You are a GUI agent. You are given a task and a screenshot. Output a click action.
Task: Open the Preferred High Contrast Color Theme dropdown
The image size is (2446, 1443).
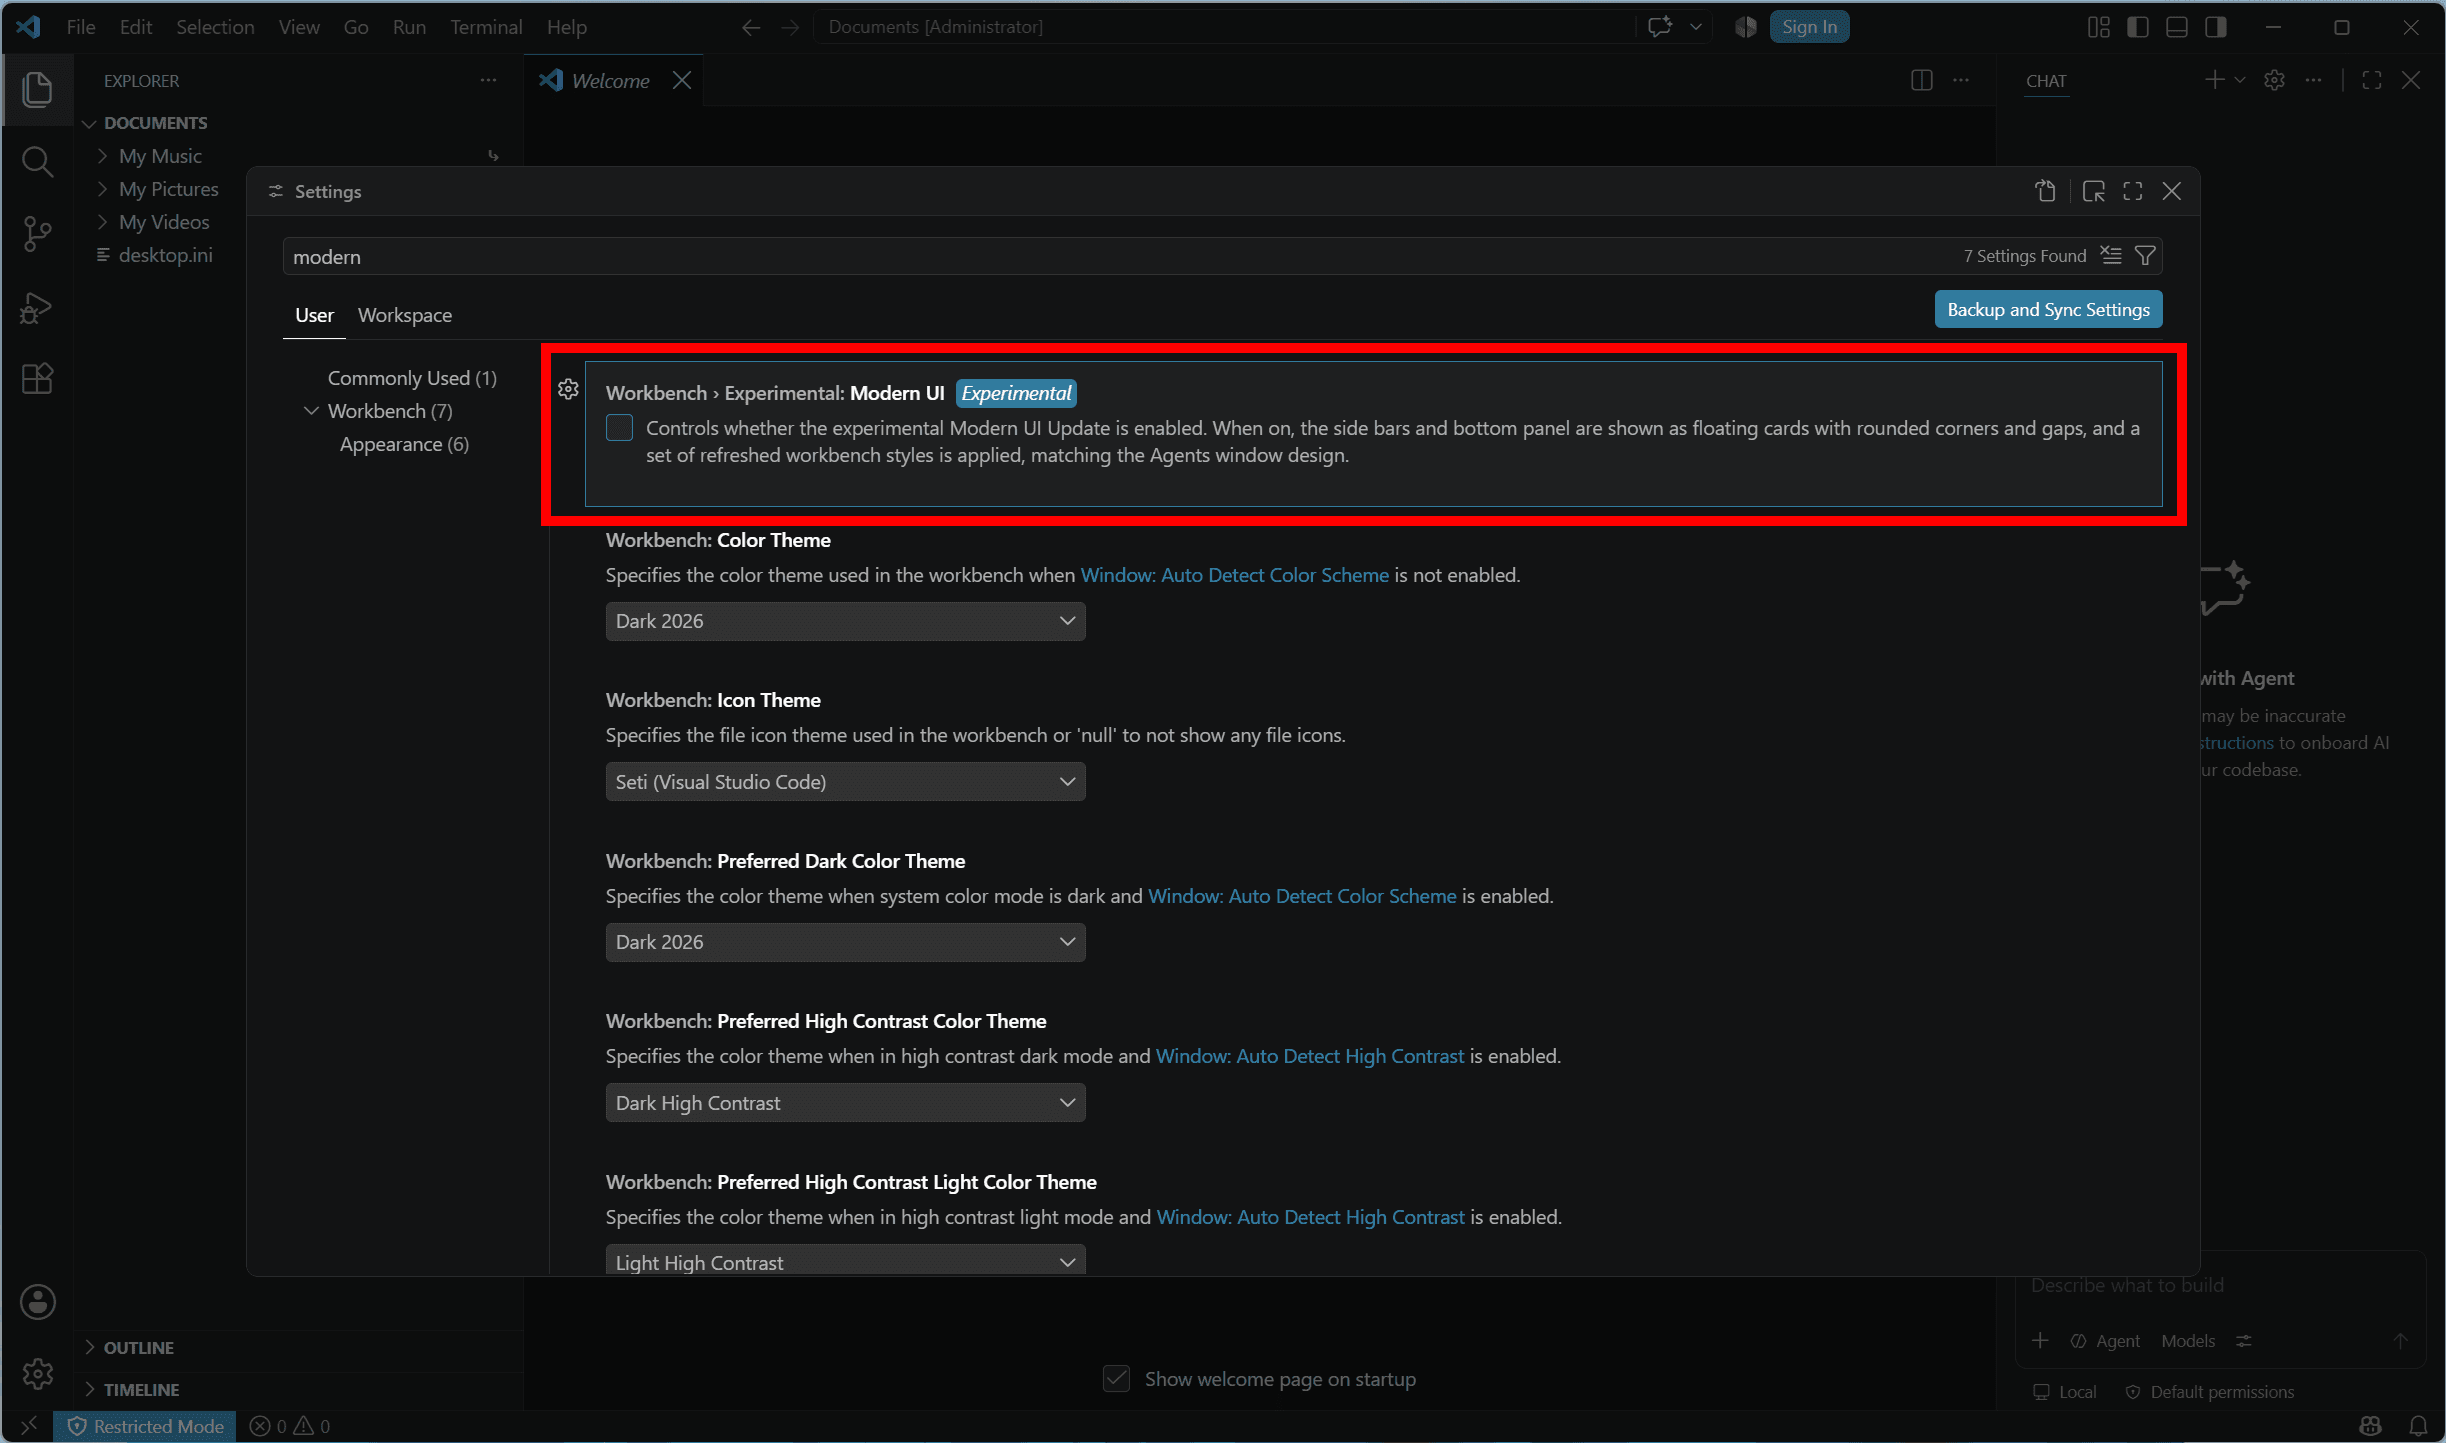pos(845,1103)
